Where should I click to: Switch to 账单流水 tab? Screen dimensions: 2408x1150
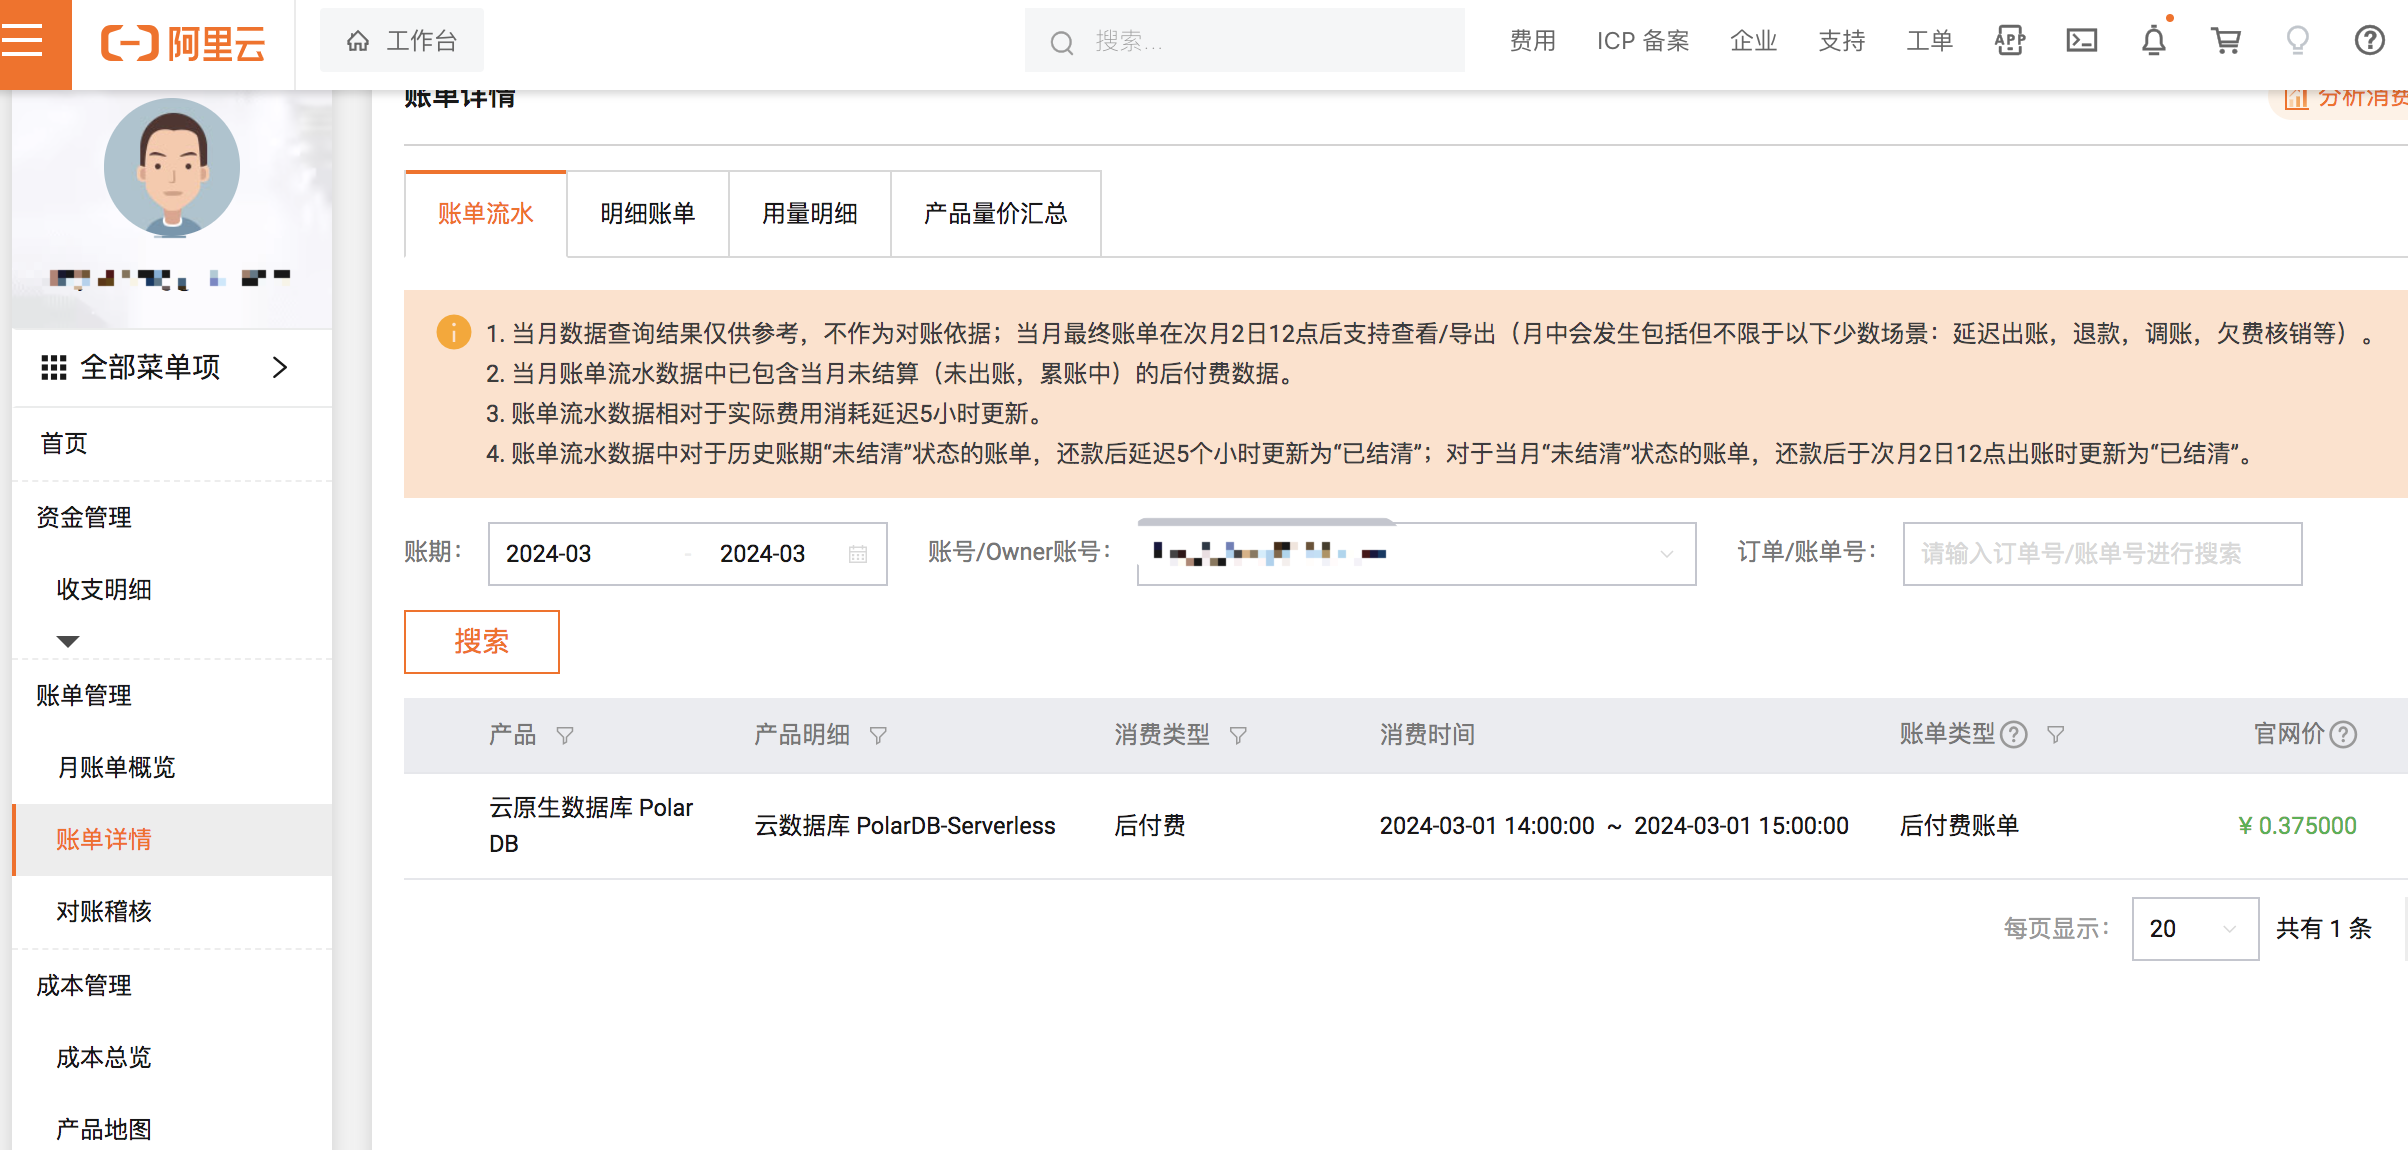[x=486, y=213]
